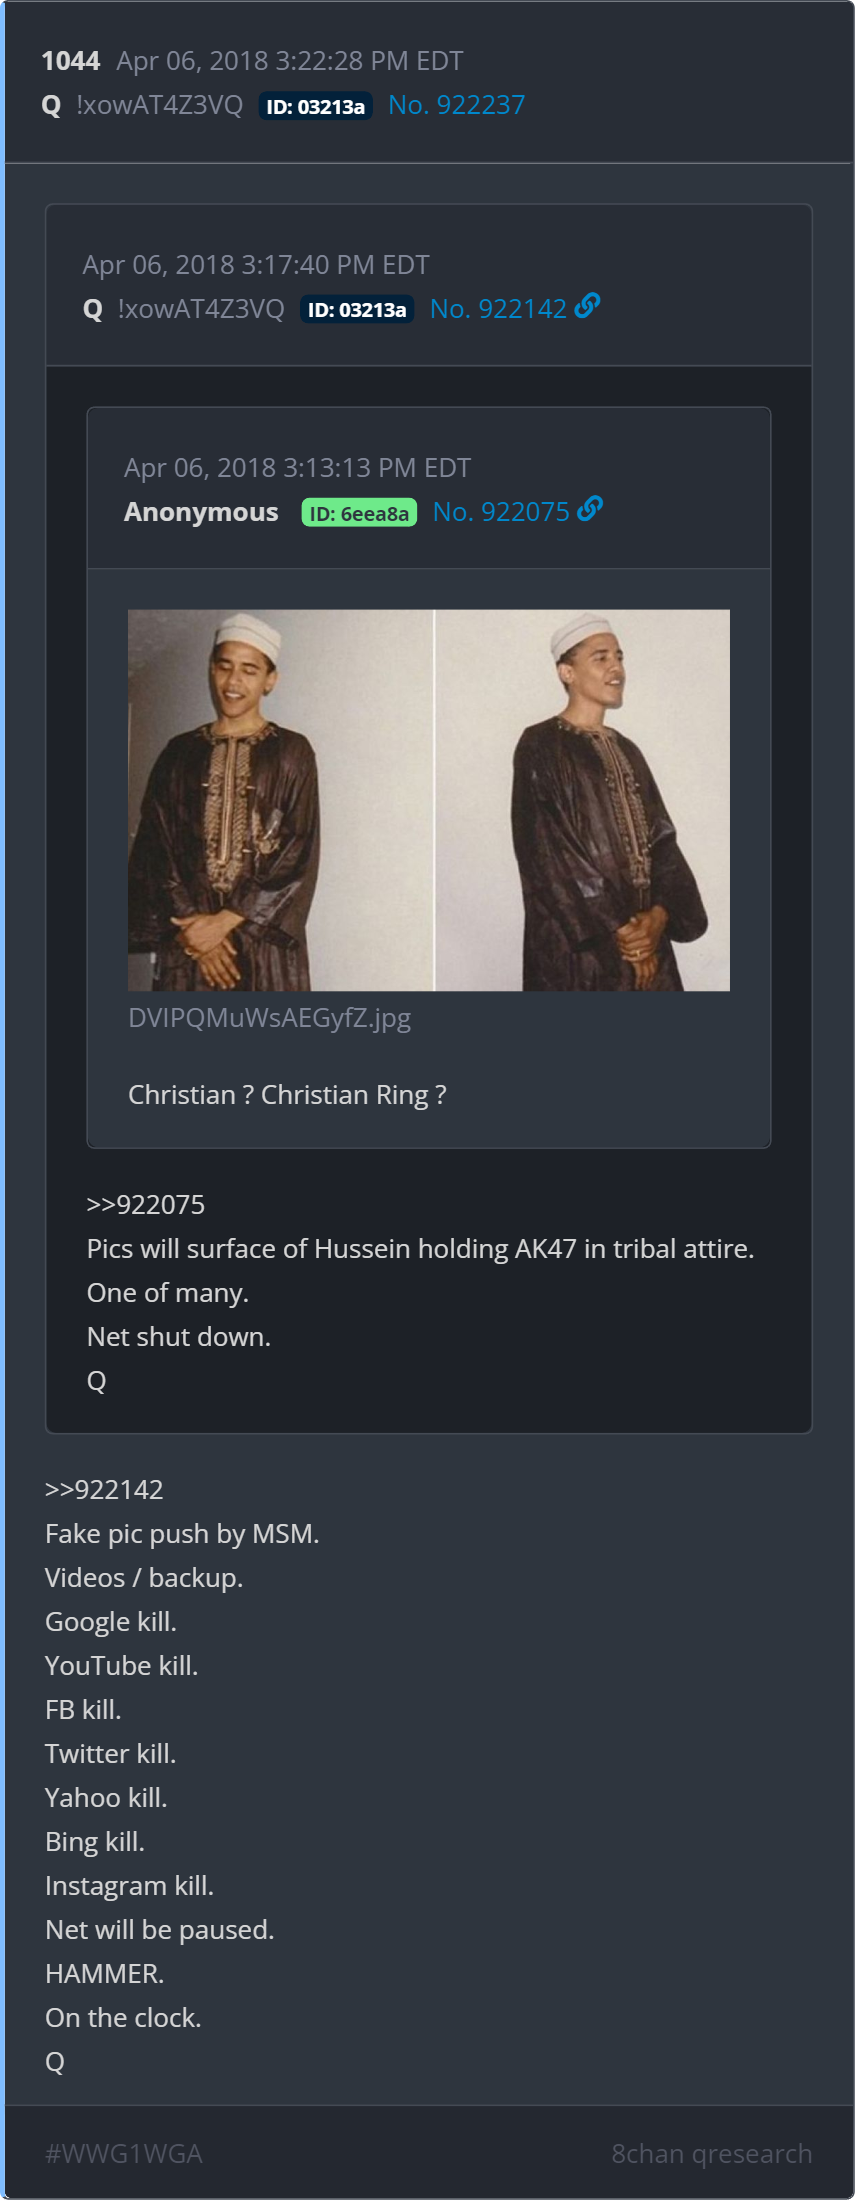Screen dimensions: 856x2200
Task: Open post number link No. 922142
Action: 498,309
